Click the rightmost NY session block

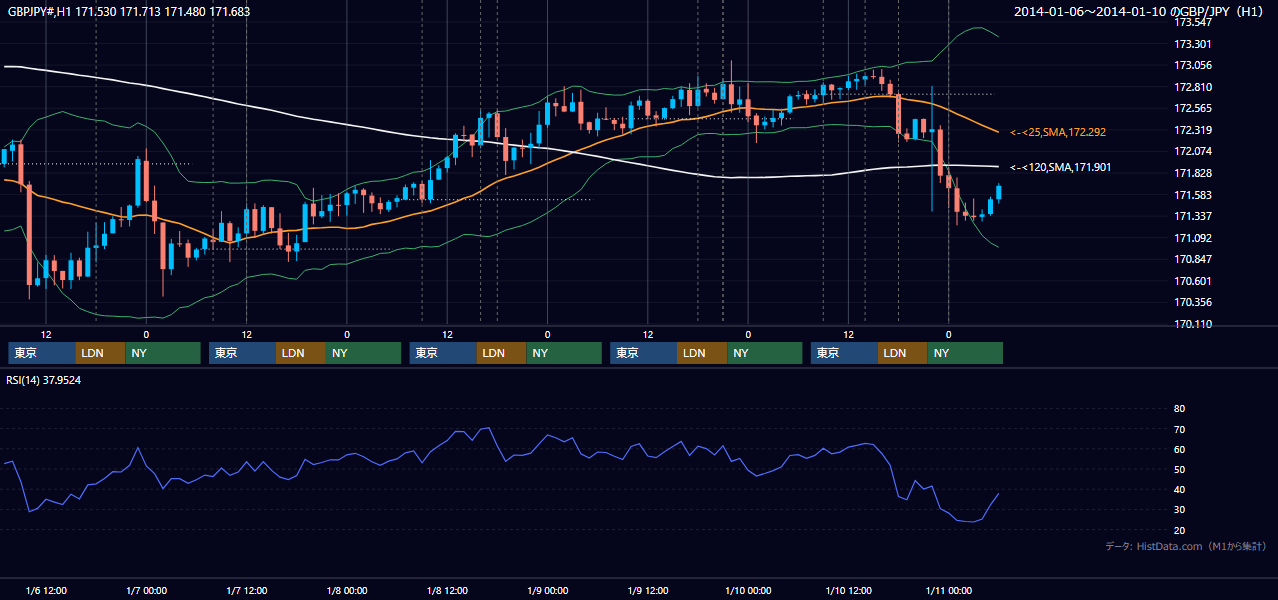click(965, 353)
